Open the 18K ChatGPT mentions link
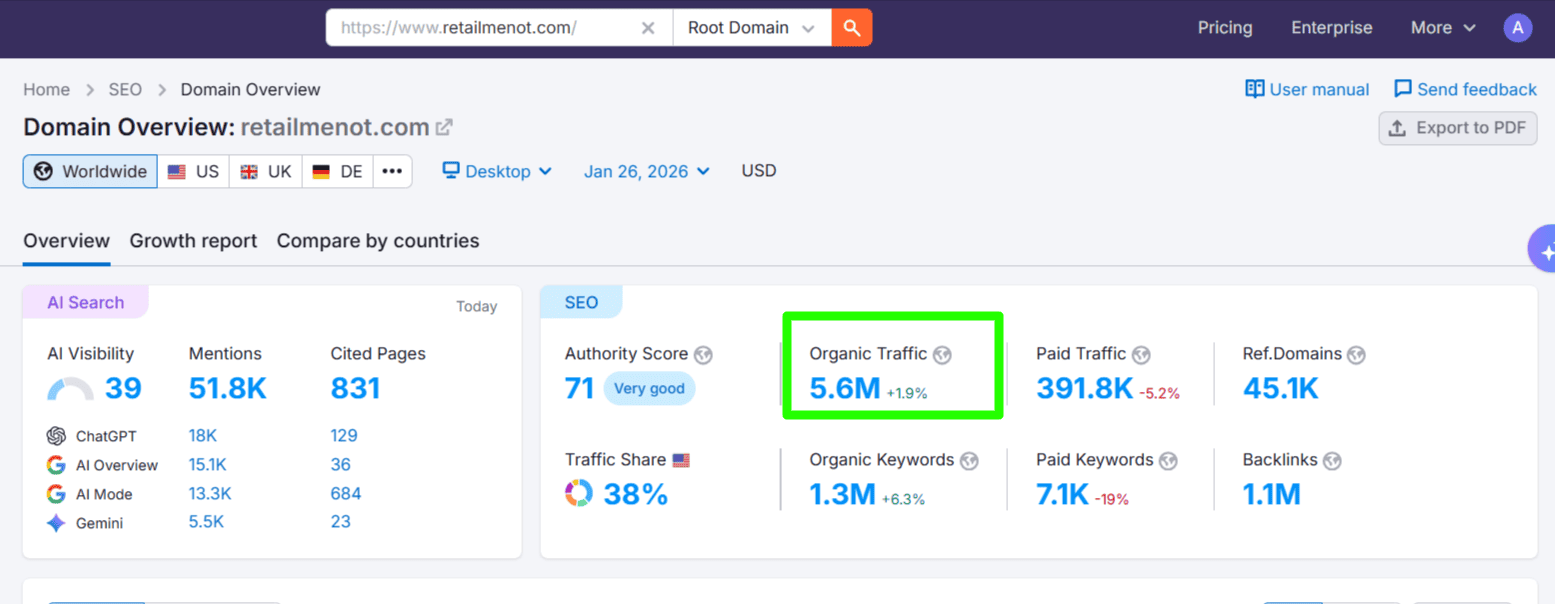The image size is (1555, 604). click(205, 435)
